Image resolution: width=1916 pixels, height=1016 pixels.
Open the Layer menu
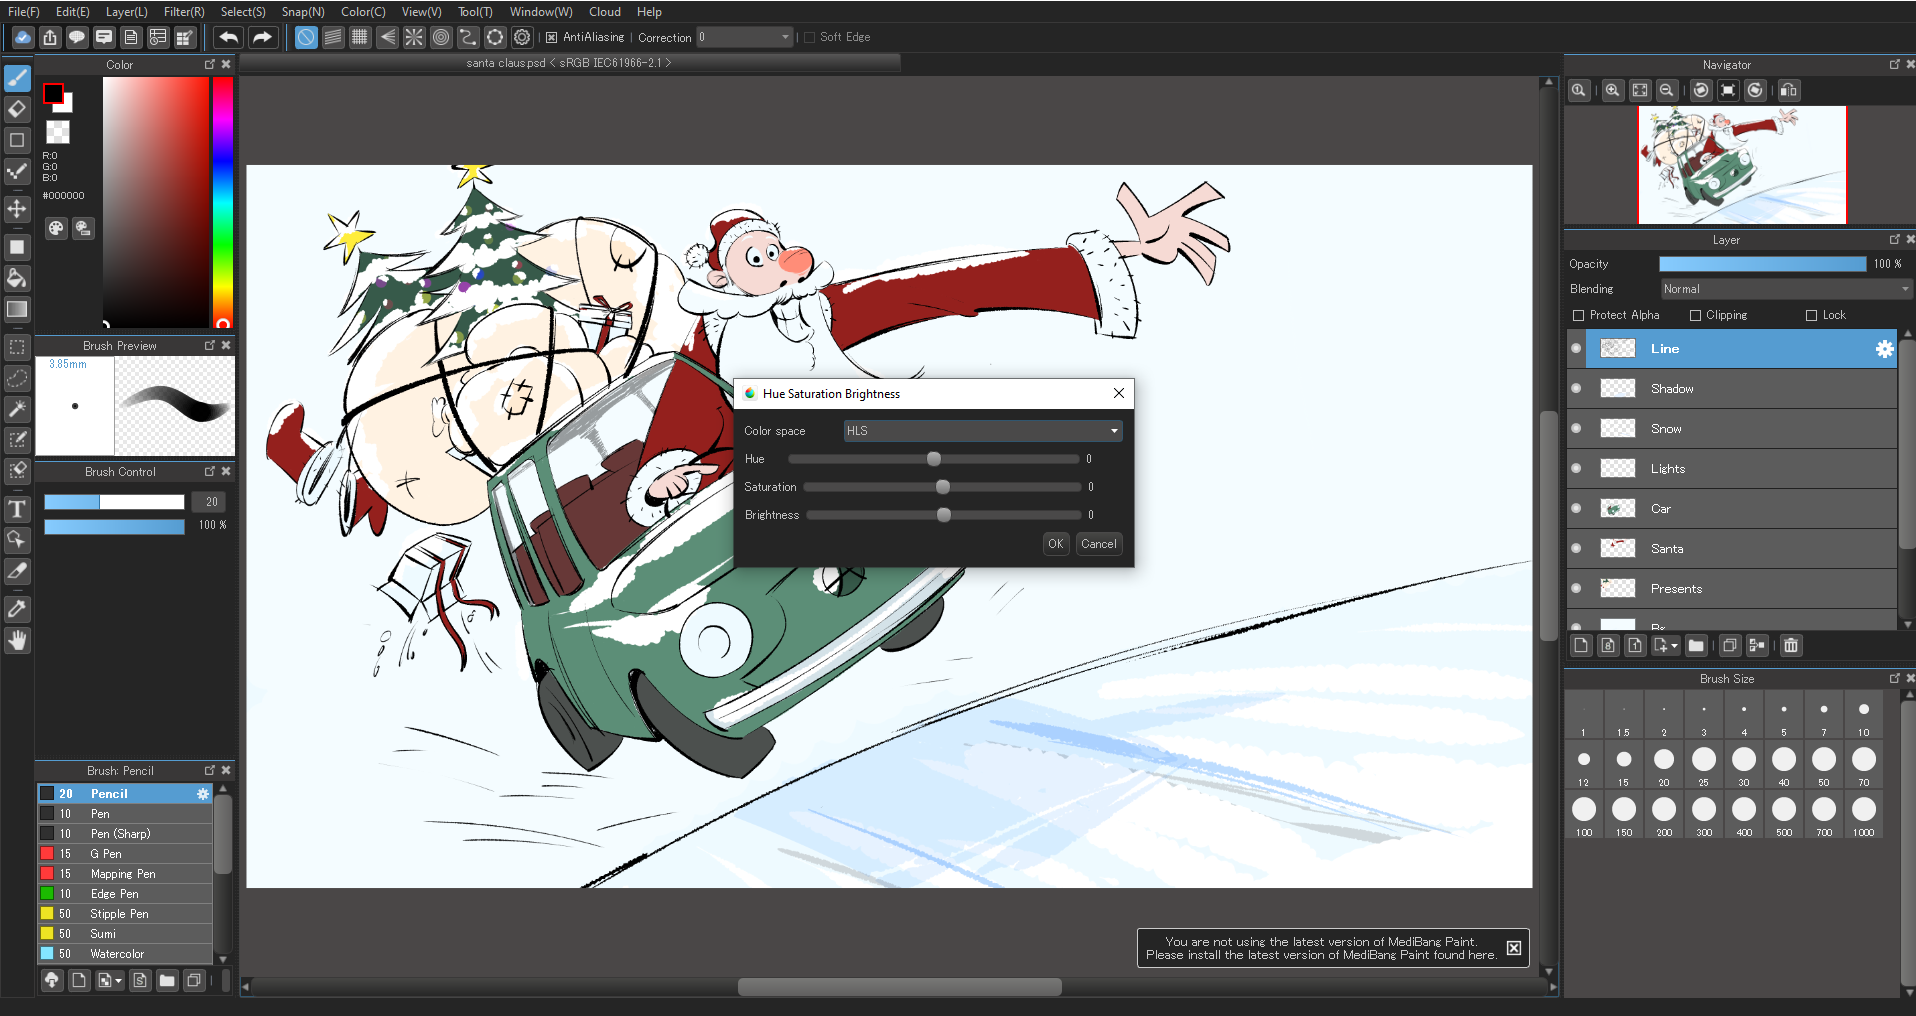coord(126,12)
